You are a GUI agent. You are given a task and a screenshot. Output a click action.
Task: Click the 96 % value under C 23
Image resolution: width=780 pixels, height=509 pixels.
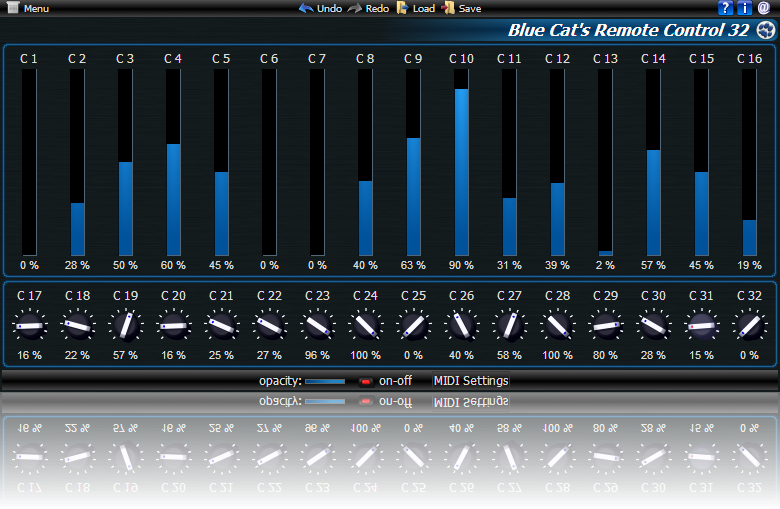coord(317,355)
